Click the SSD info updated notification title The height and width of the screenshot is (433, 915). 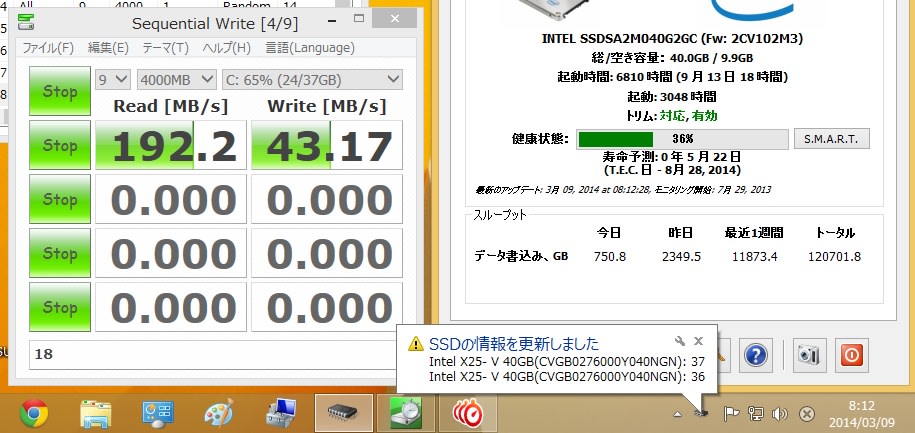point(514,343)
